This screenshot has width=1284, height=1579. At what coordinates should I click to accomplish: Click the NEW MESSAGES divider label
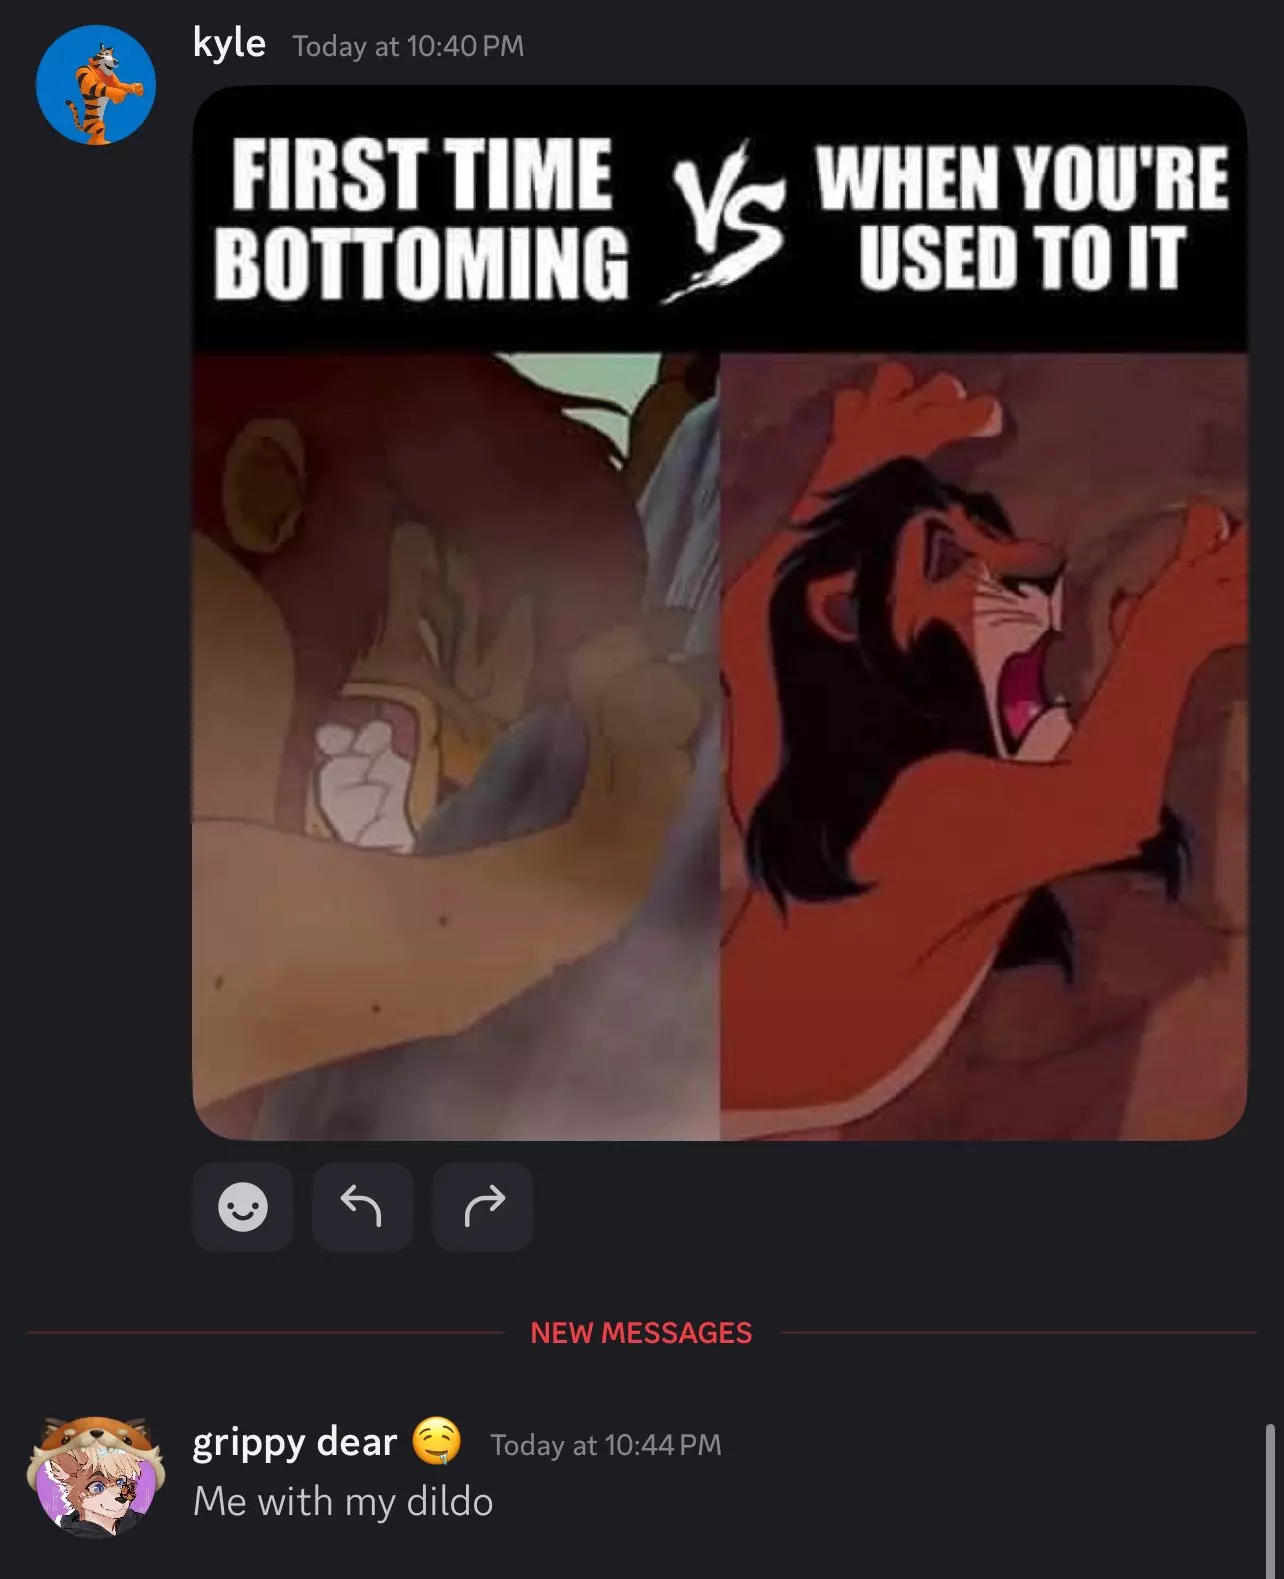click(x=641, y=1333)
